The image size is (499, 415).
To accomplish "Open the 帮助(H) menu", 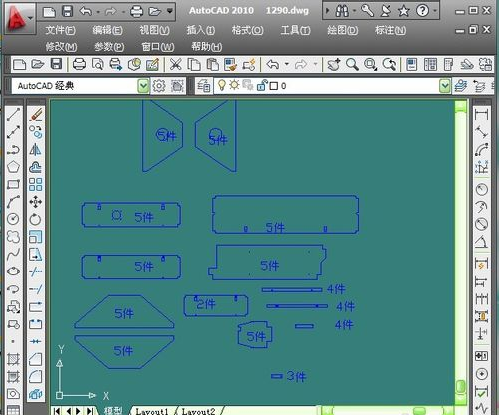I will pos(206,46).
